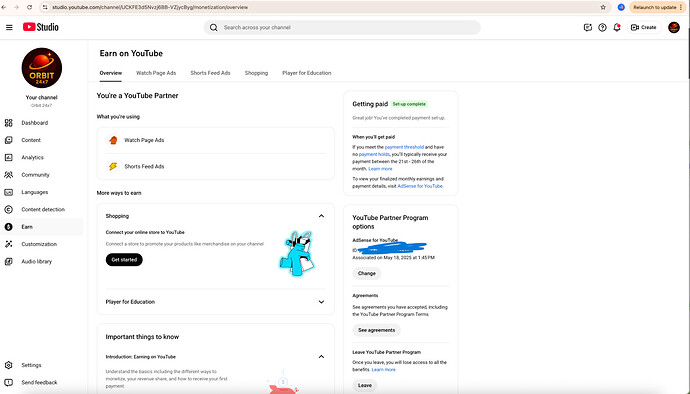
Task: Click the Leave button
Action: point(365,386)
